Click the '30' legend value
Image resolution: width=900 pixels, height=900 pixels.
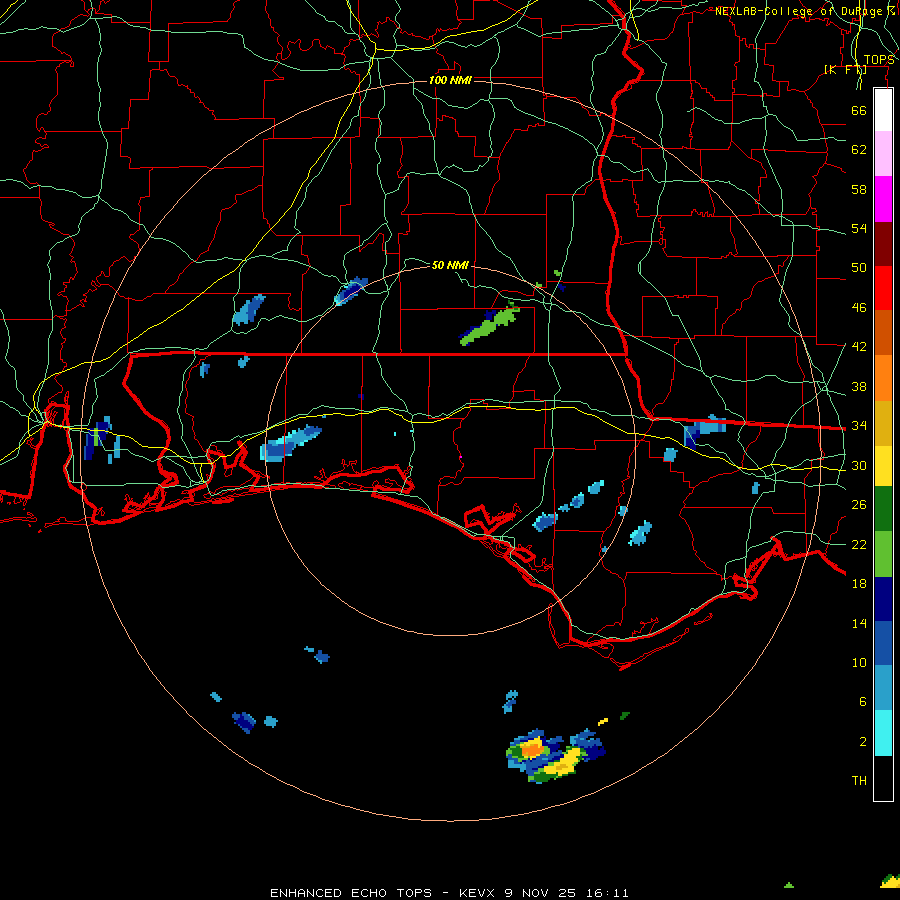859,465
